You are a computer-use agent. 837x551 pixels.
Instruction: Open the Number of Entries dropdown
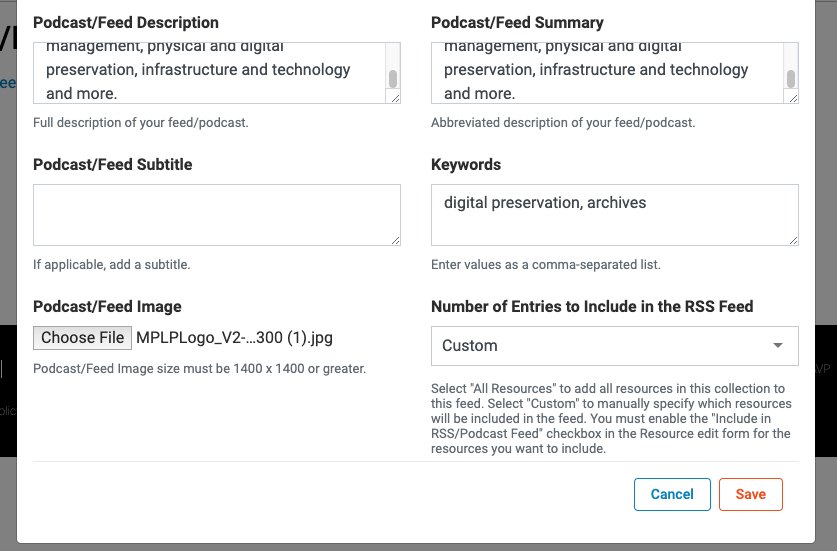tap(614, 346)
